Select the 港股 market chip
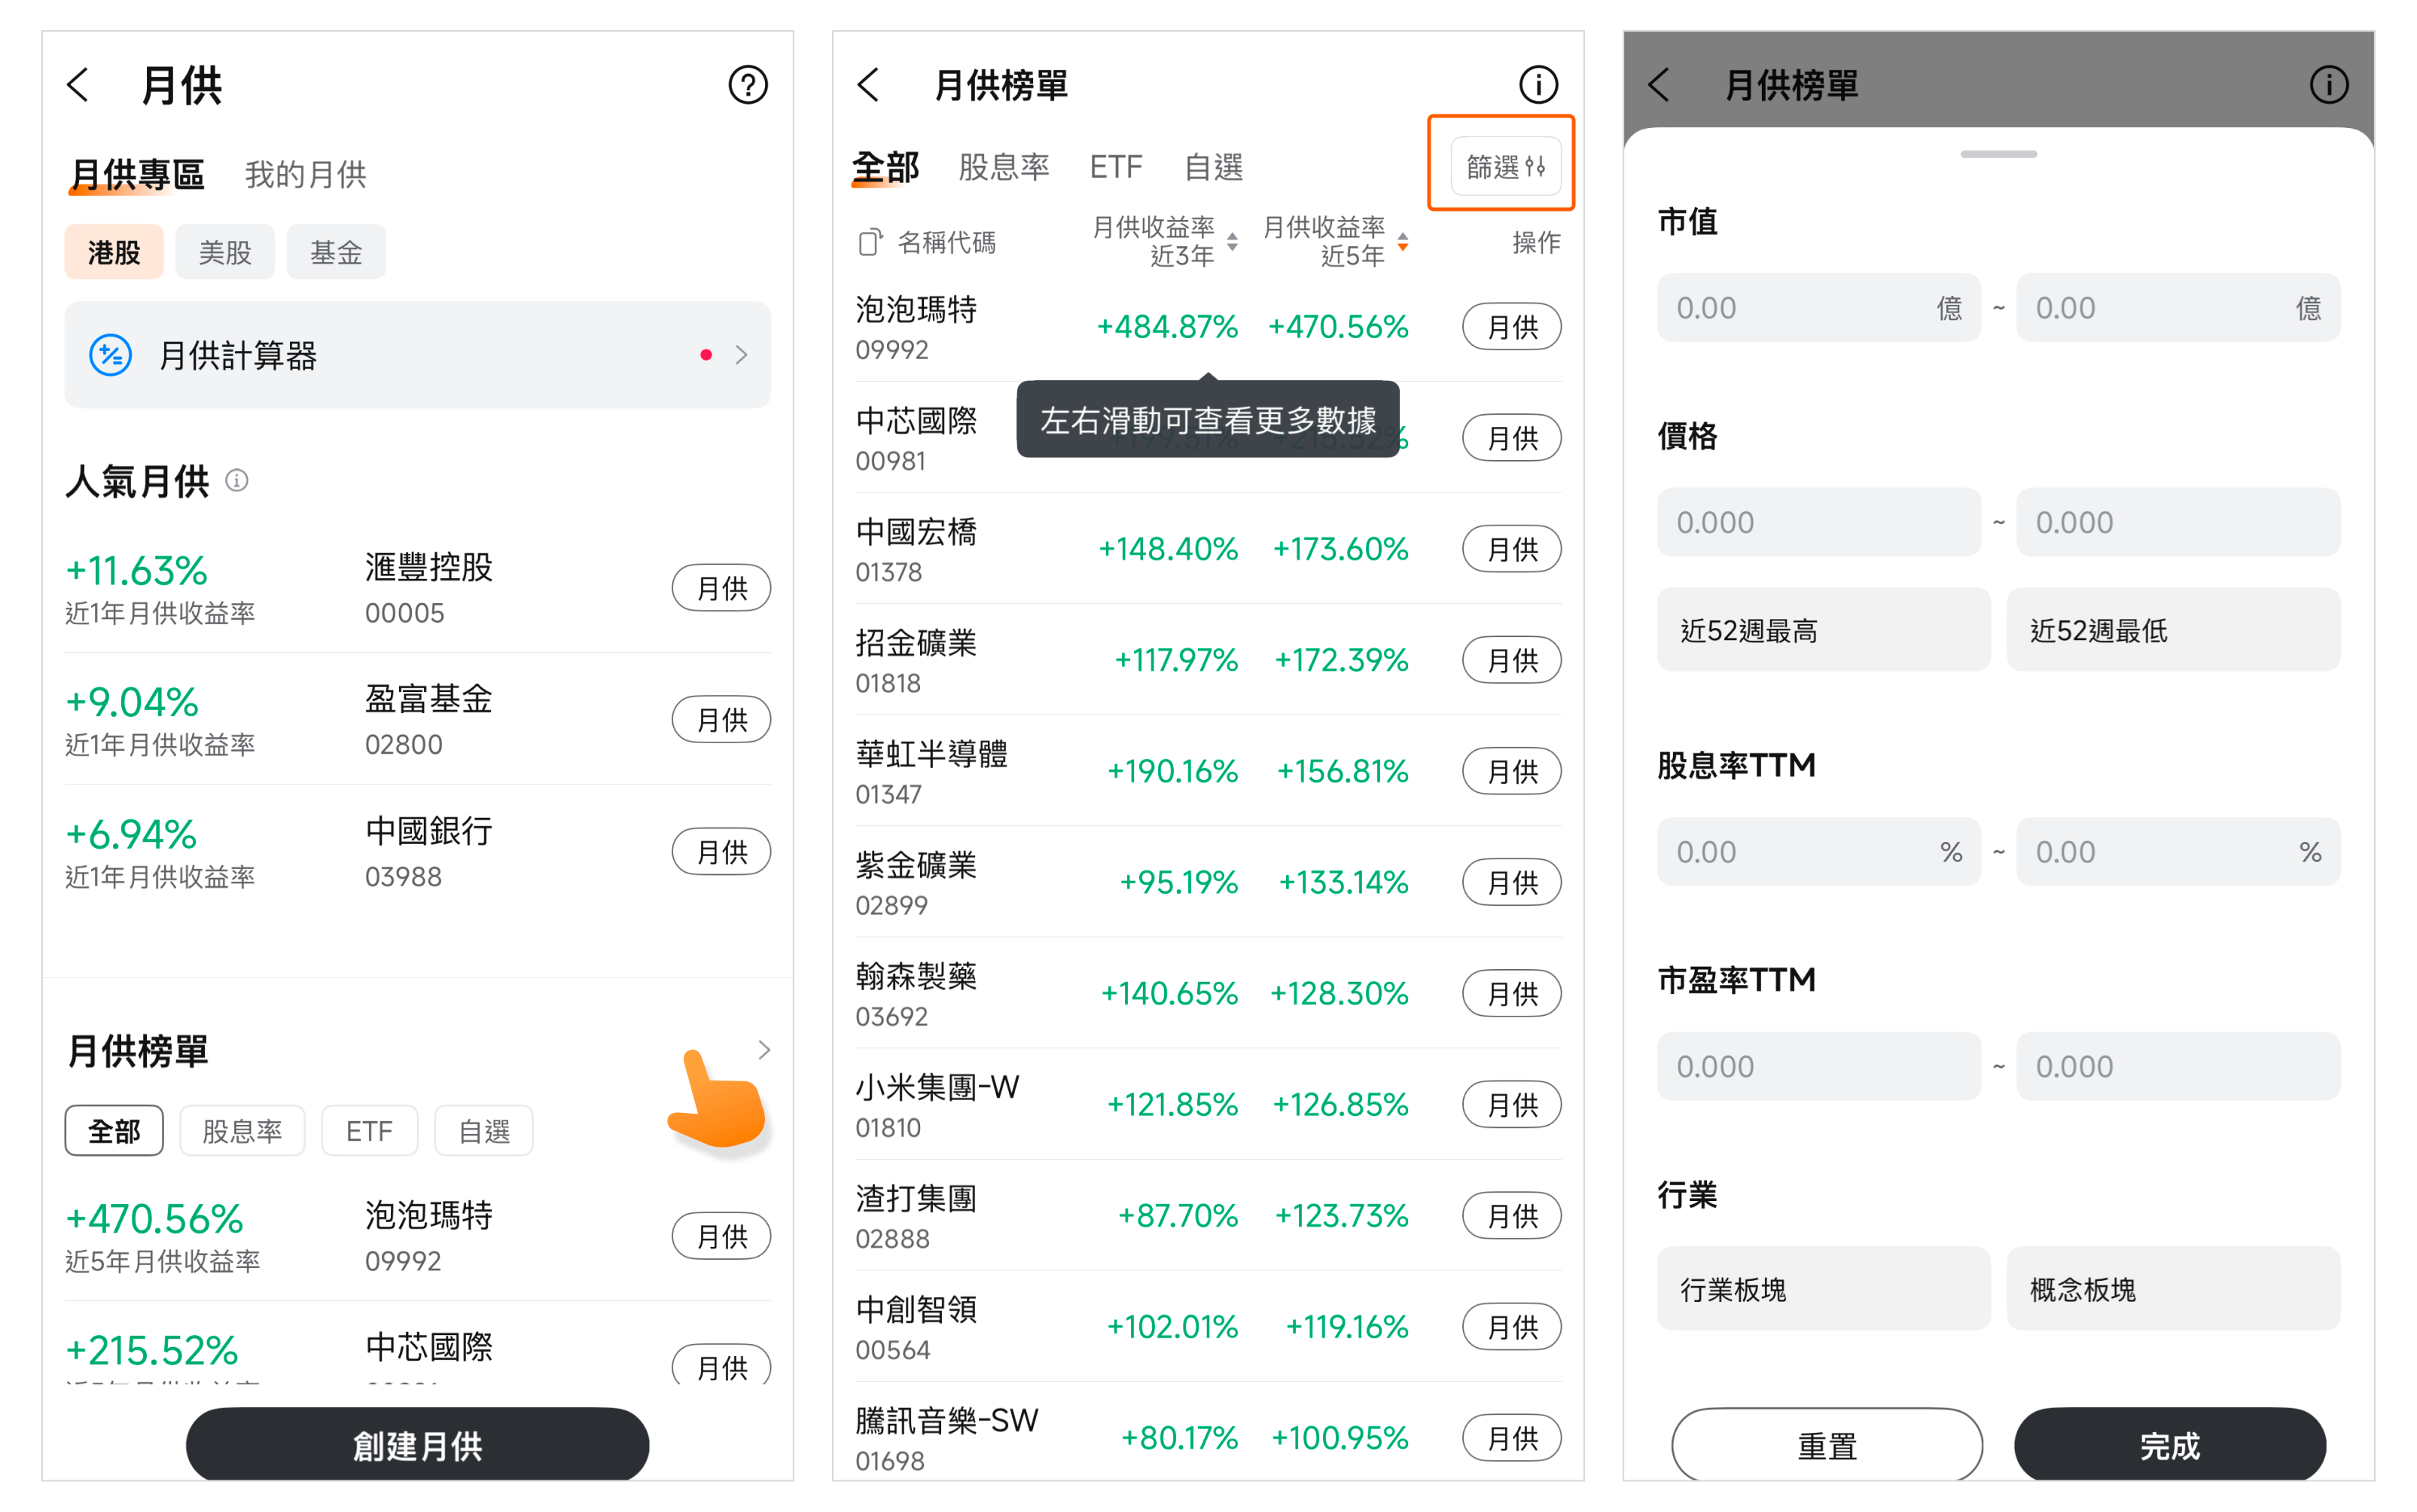Image resolution: width=2417 pixels, height=1512 pixels. pos(114,252)
